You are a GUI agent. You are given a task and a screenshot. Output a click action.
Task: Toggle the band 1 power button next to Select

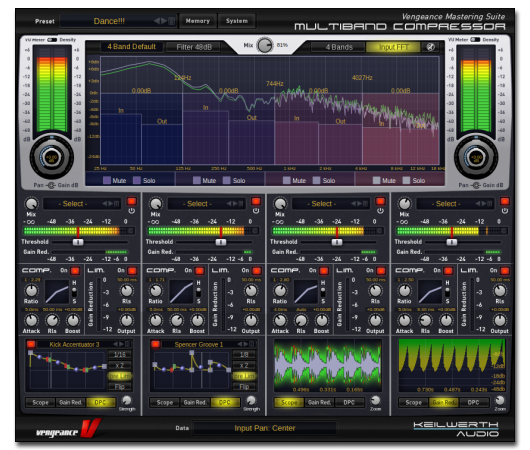coord(131,202)
